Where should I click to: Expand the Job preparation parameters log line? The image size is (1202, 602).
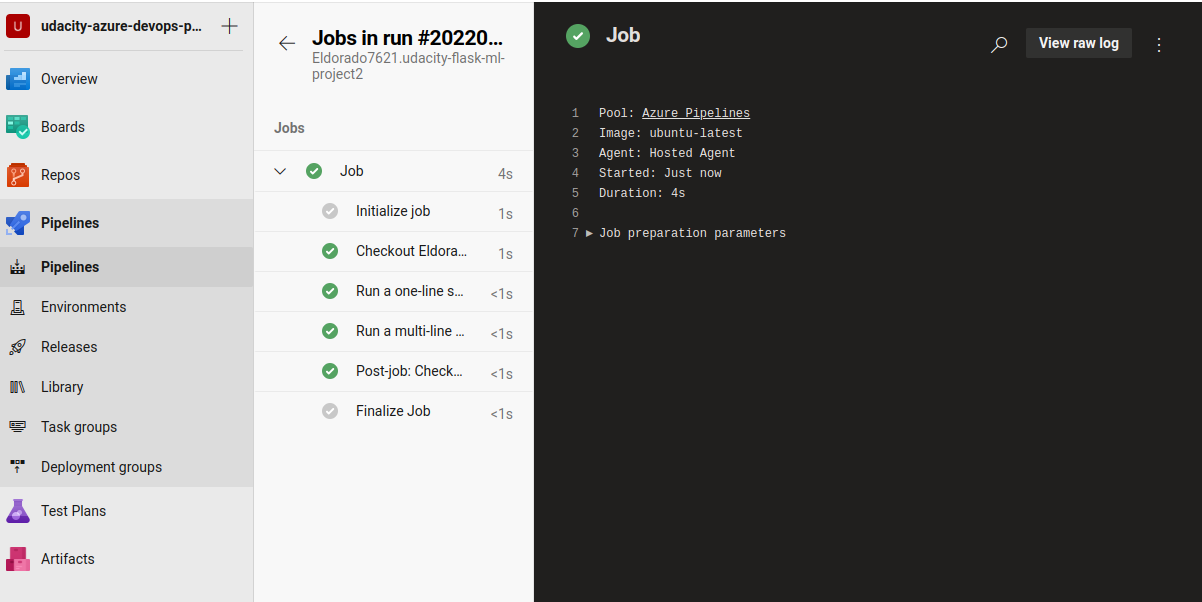pos(592,232)
